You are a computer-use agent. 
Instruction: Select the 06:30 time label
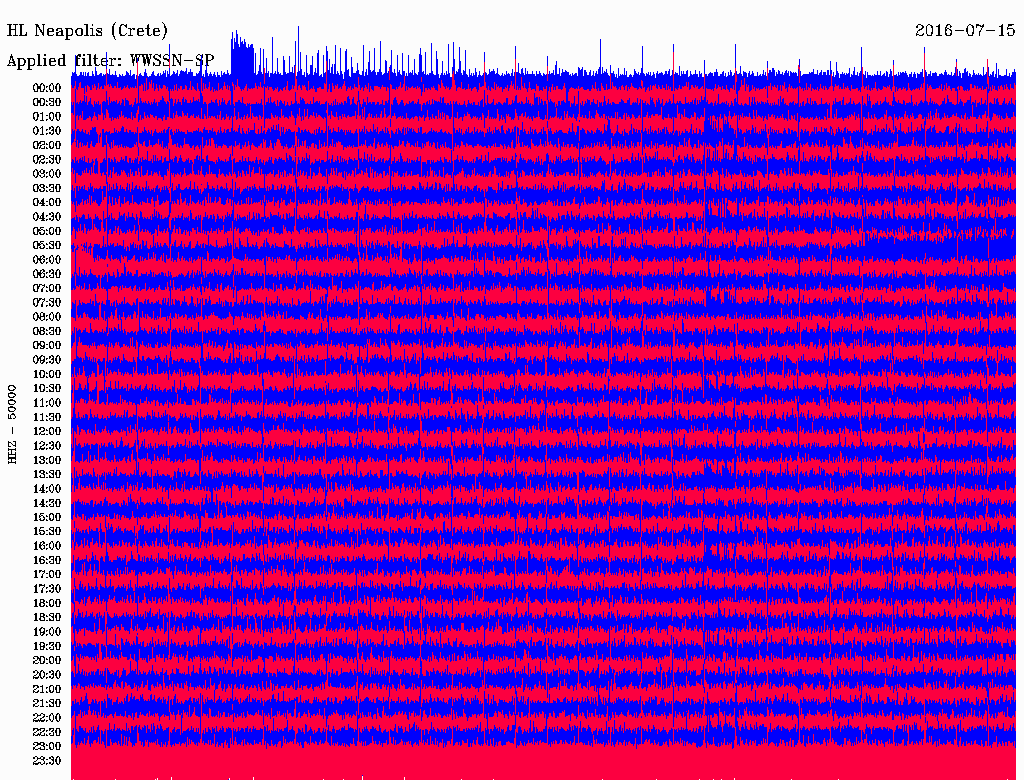(x=47, y=274)
